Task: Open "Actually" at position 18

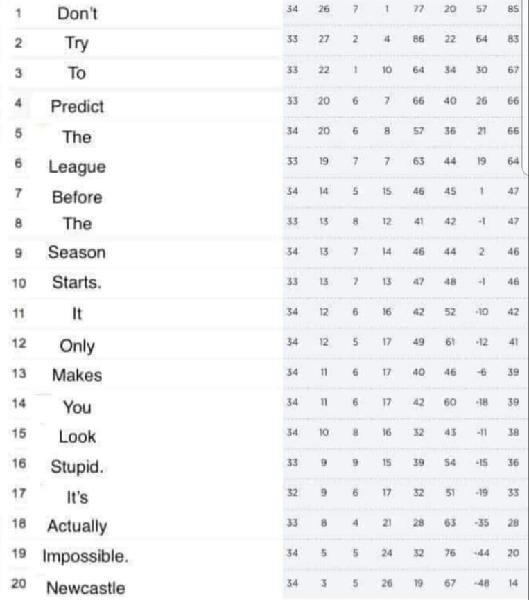Action: point(77,527)
